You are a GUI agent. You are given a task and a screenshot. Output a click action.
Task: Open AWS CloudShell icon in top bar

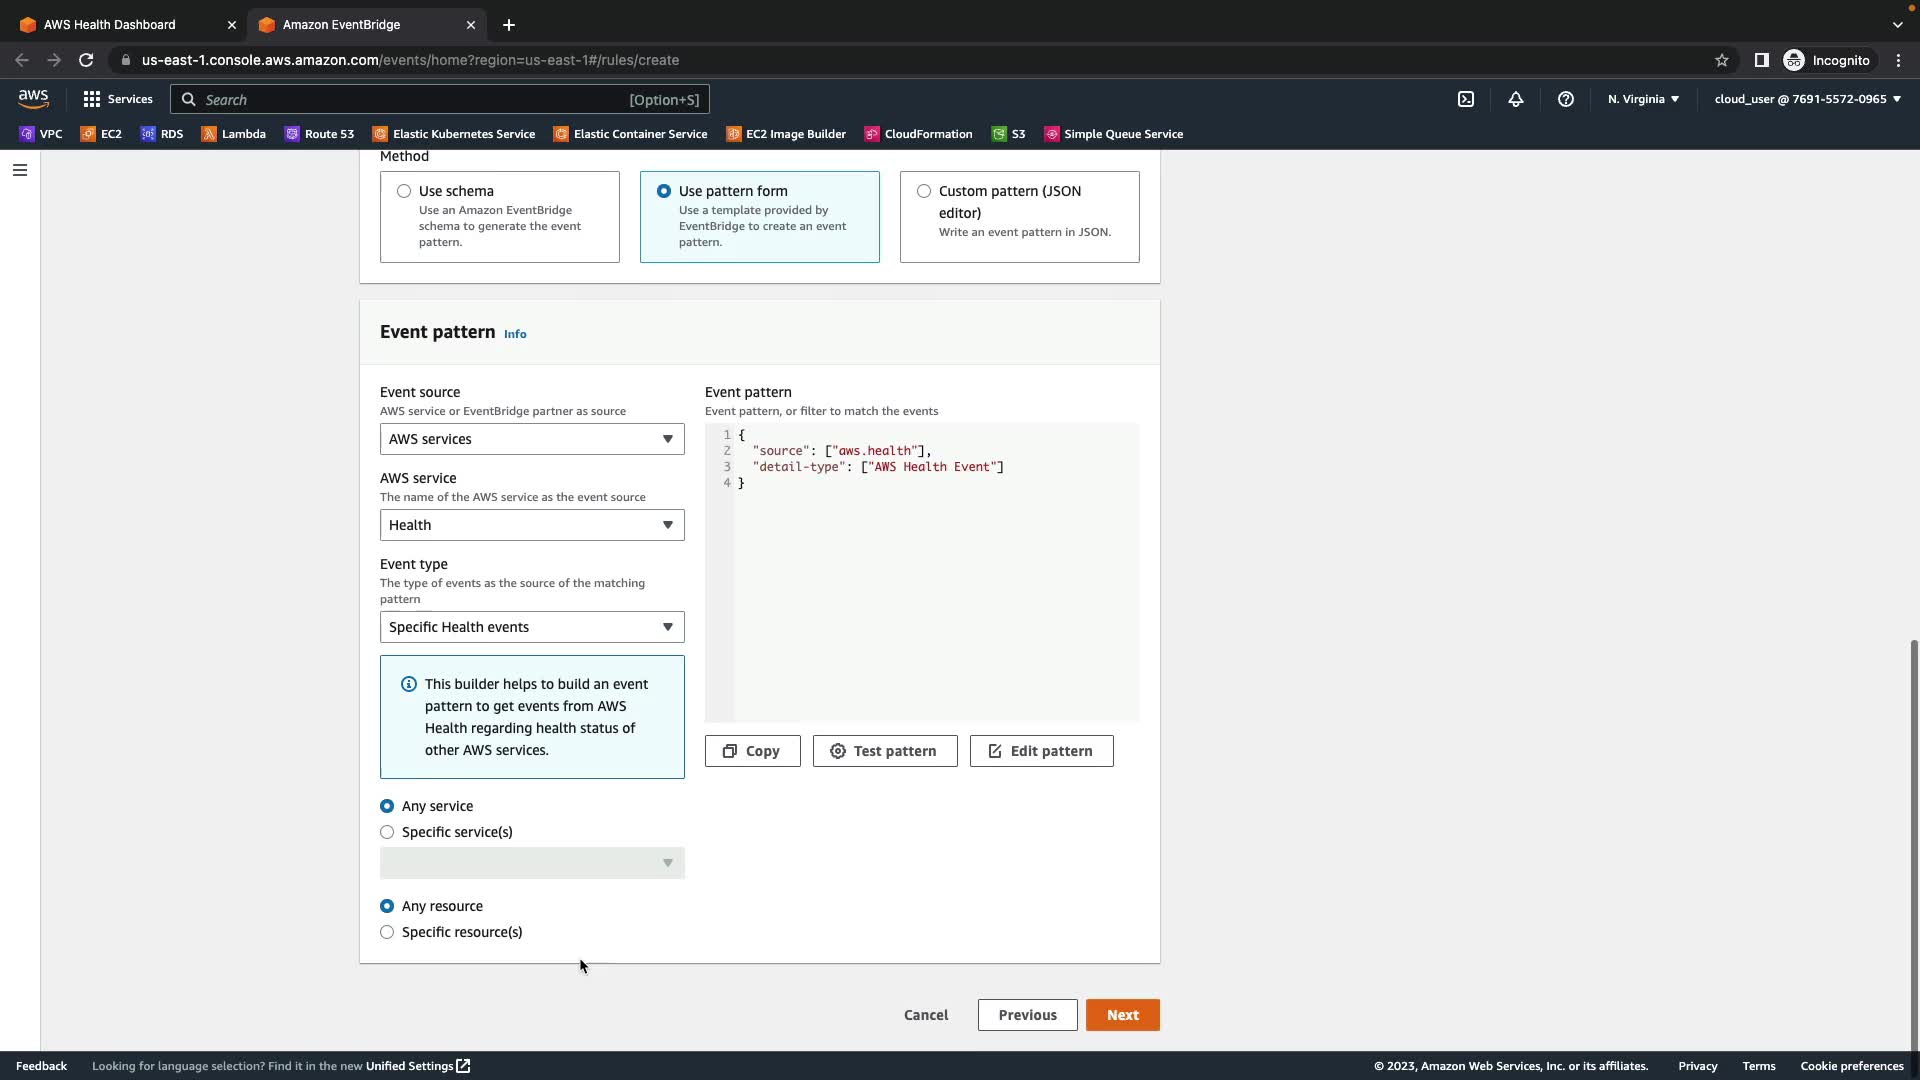point(1466,99)
